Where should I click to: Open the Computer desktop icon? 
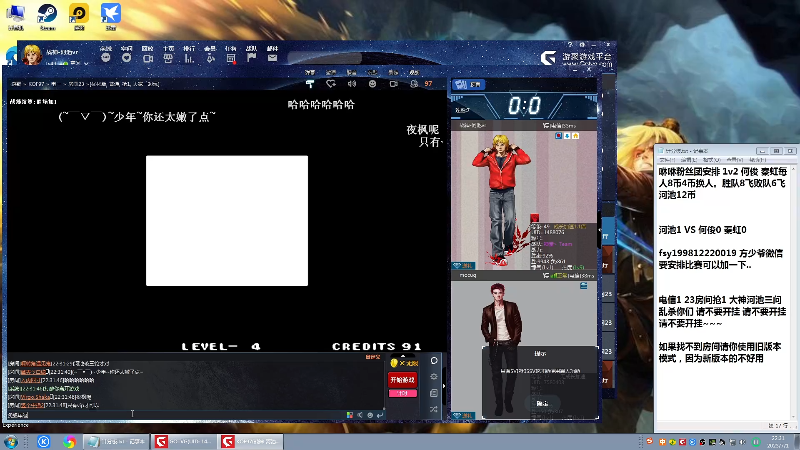tap(16, 17)
